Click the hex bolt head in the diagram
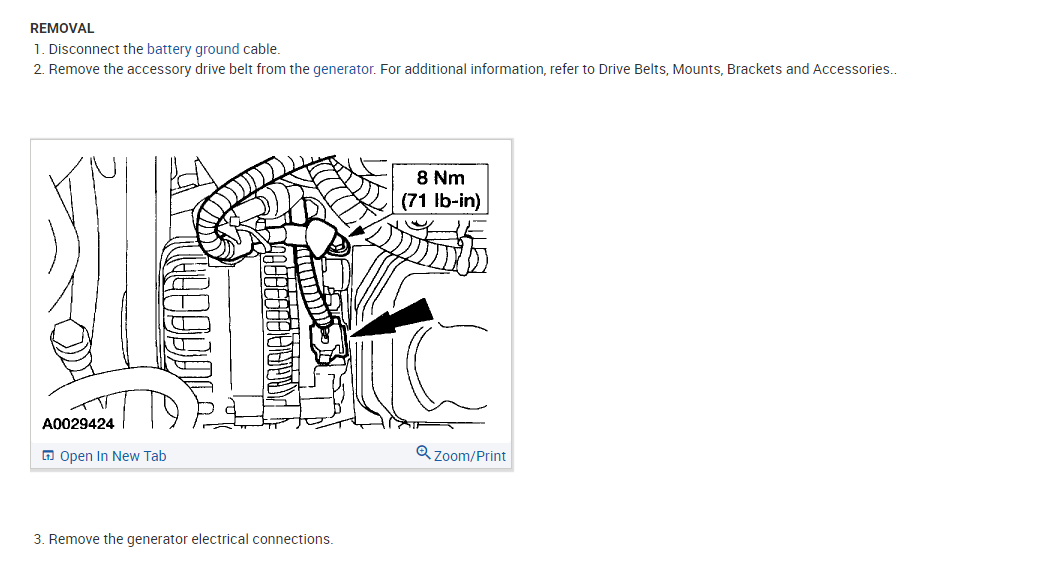This screenshot has height=578, width=1040. [70, 338]
